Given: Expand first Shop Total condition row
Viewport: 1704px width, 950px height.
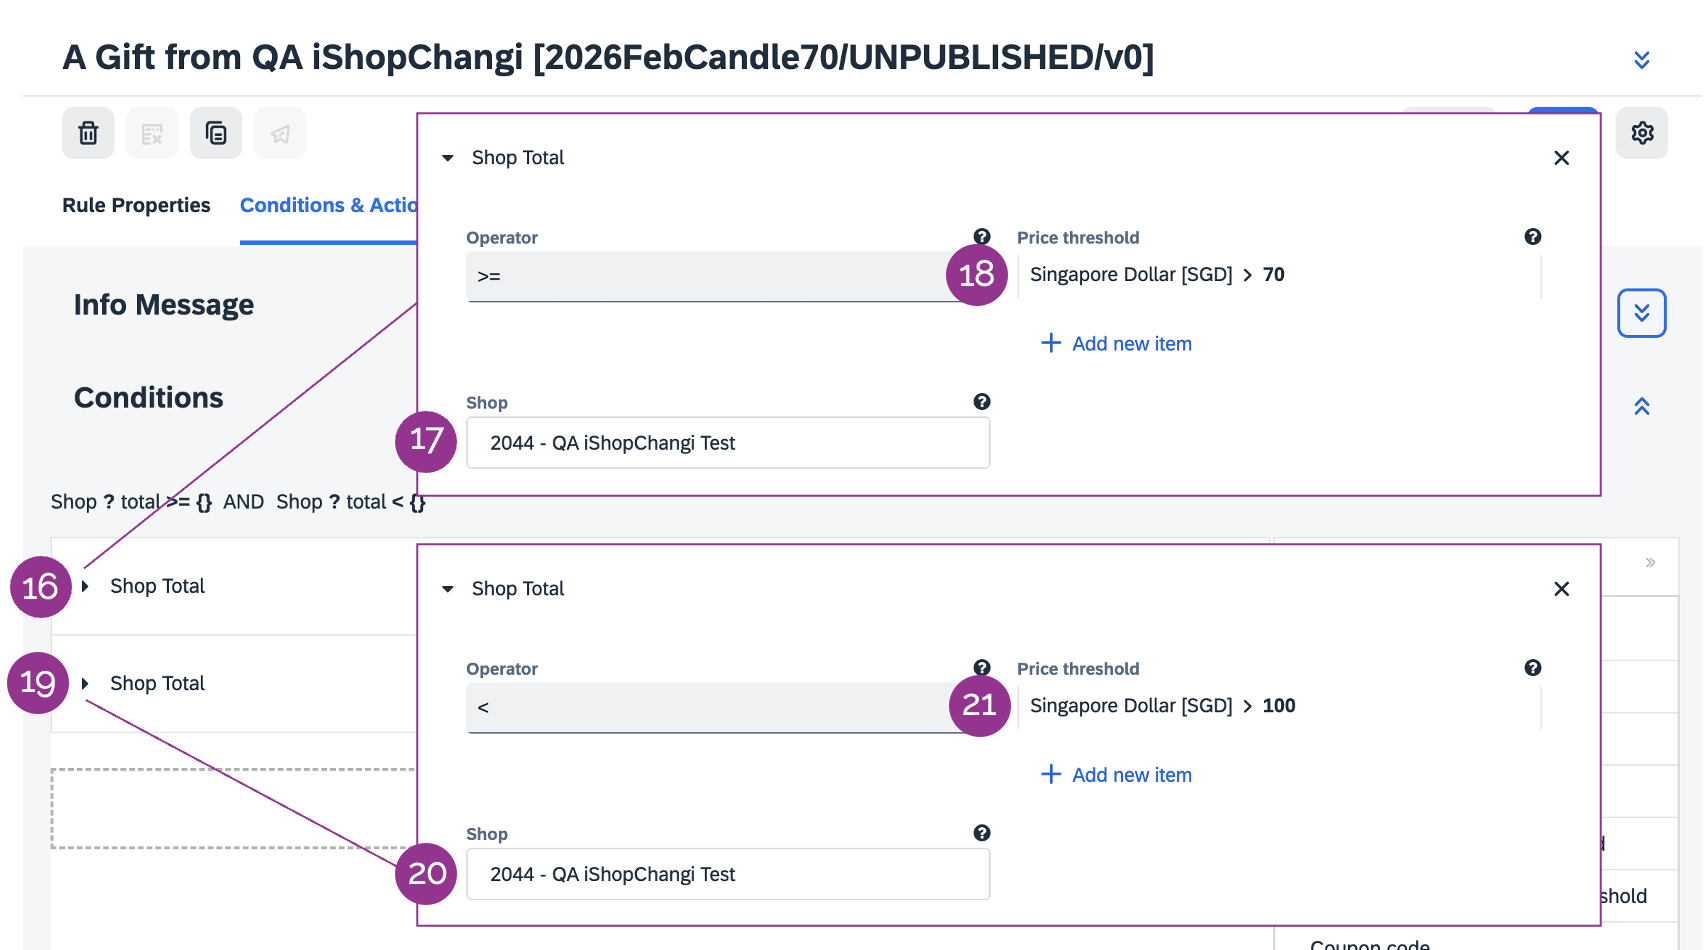Looking at the screenshot, I should [86, 586].
